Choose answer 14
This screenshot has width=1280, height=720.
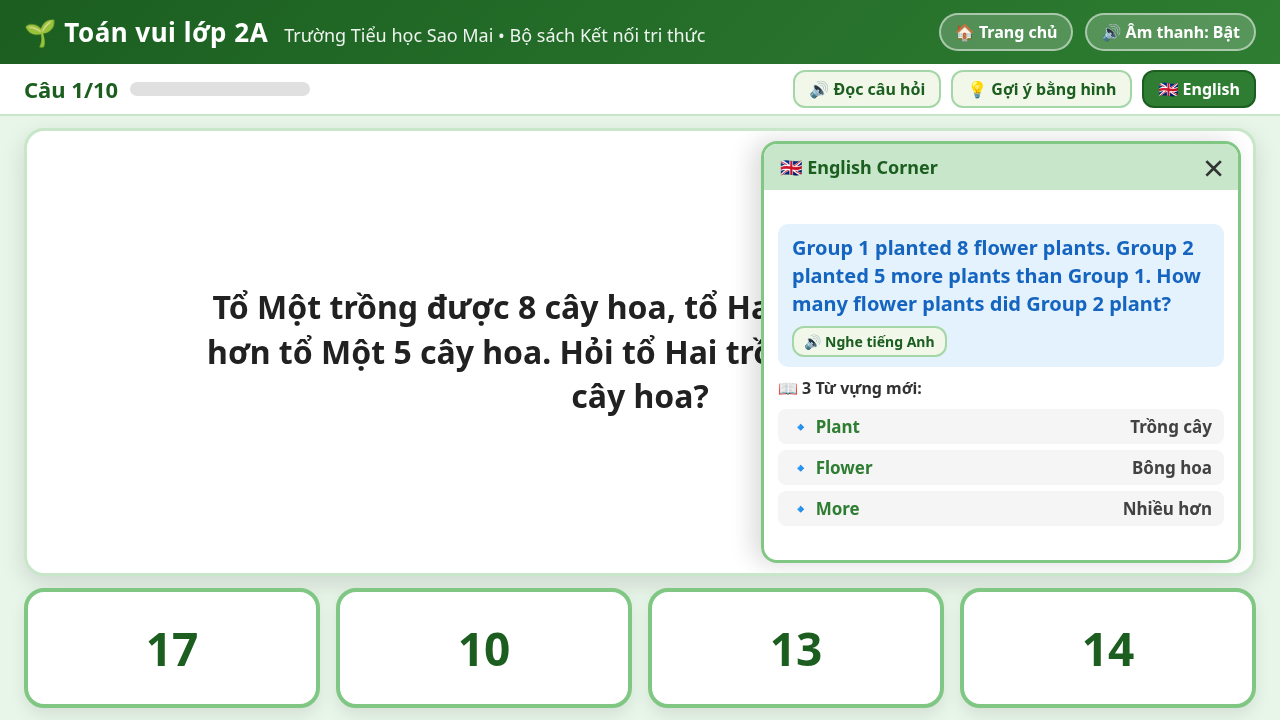[x=1108, y=648]
